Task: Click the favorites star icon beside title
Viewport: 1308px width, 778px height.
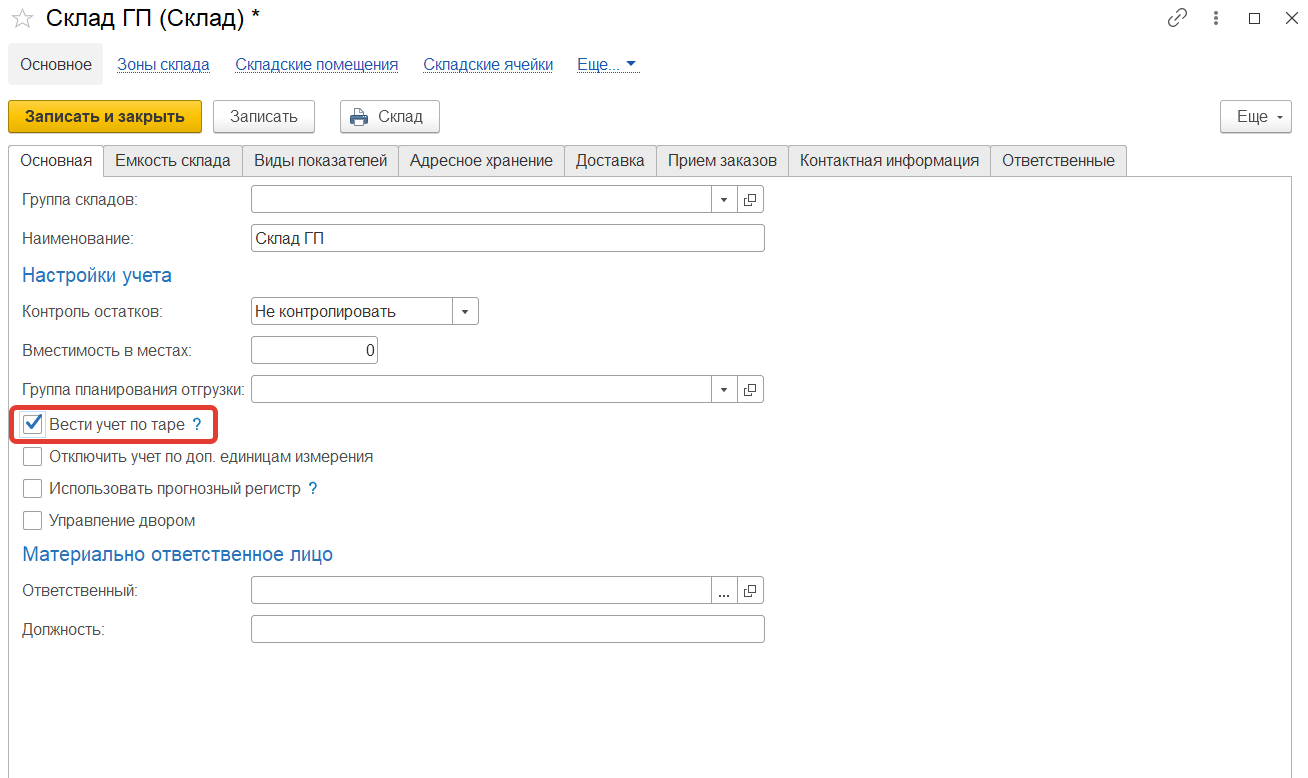Action: tap(22, 18)
